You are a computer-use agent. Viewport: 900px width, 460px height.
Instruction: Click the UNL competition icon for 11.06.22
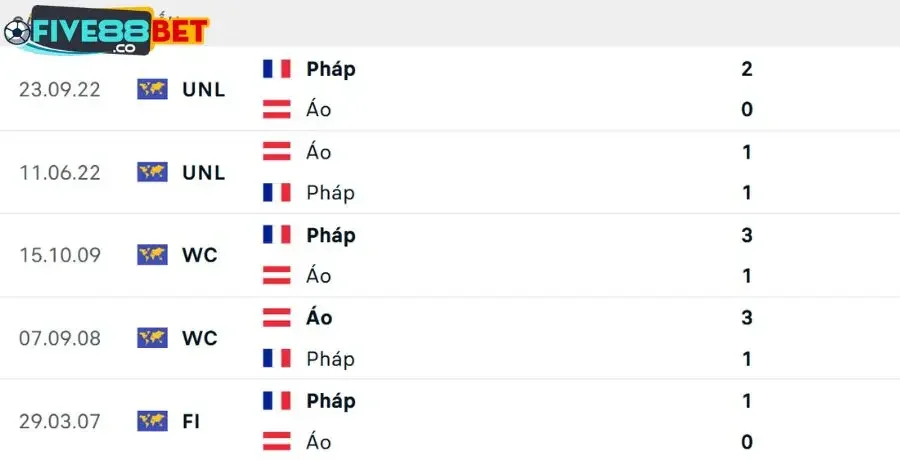click(152, 172)
